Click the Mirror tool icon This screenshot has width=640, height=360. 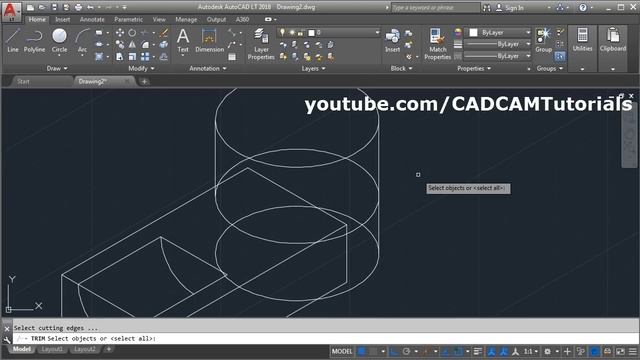[132, 44]
